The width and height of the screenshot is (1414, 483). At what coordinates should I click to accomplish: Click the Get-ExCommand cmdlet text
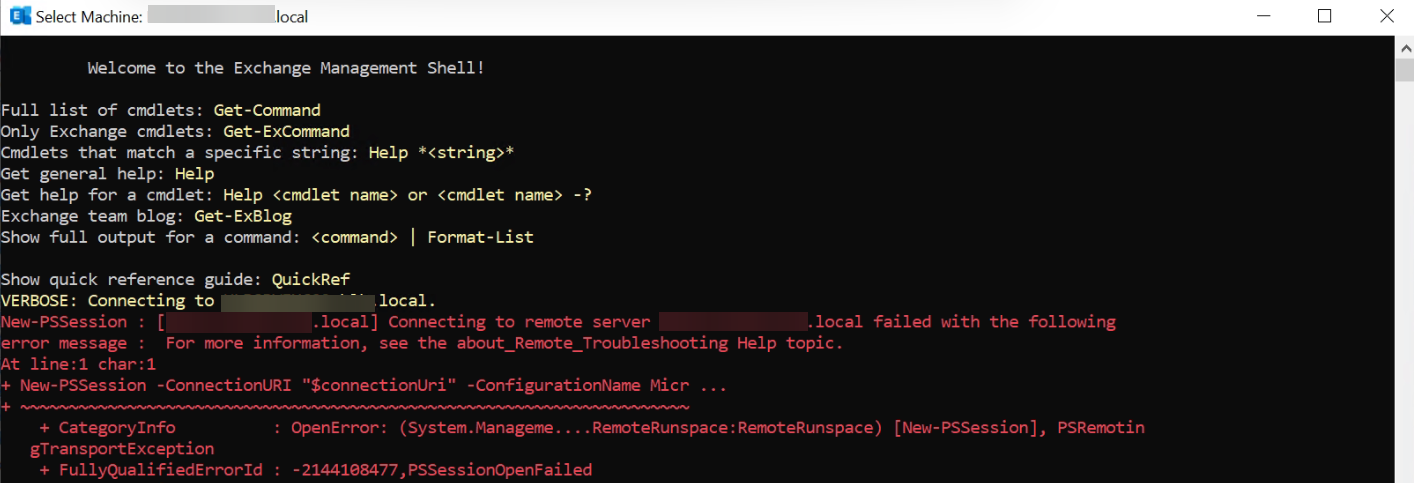coord(286,131)
